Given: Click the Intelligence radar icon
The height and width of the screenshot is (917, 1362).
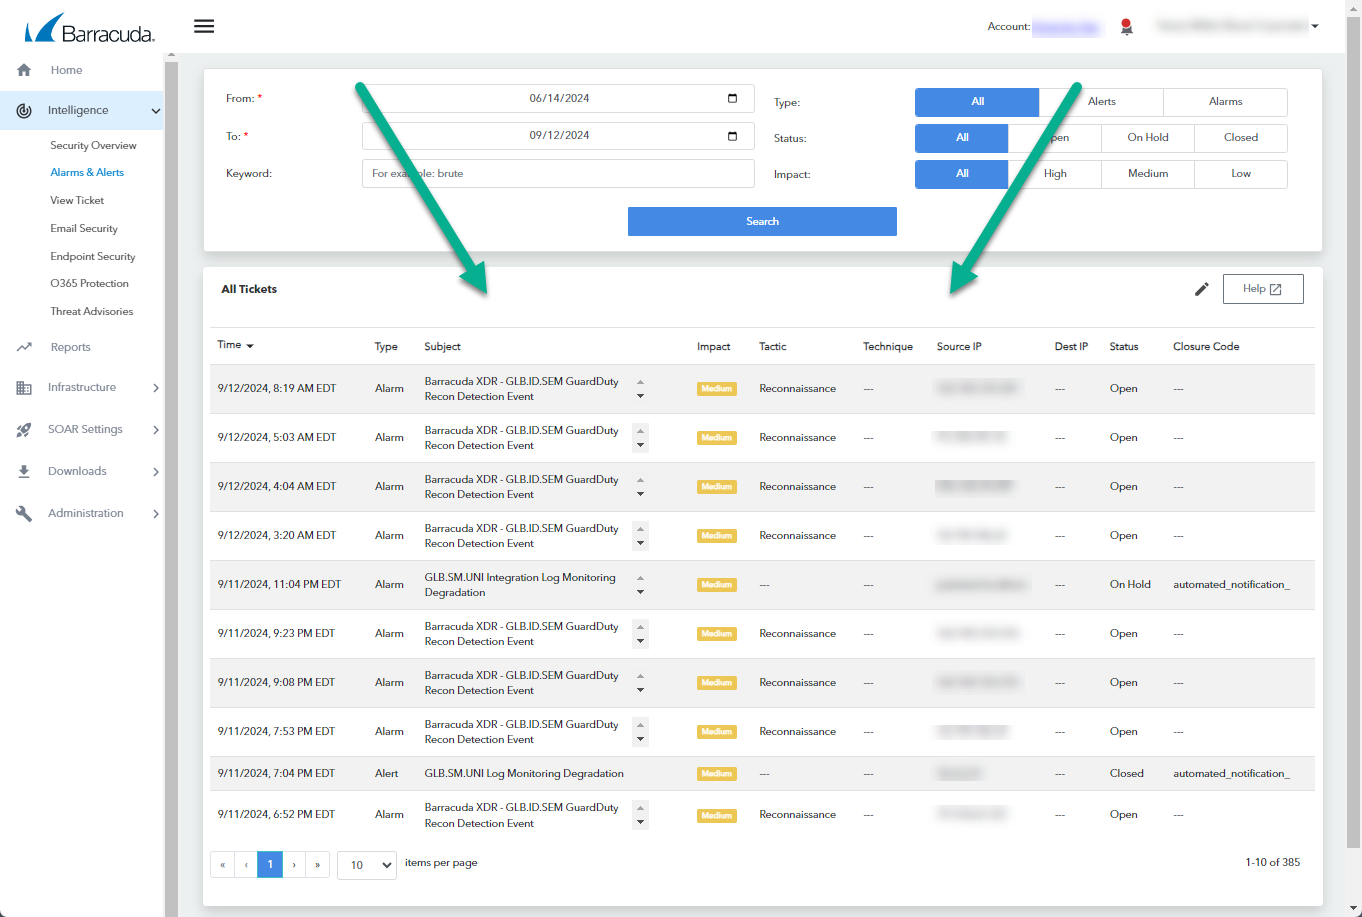Looking at the screenshot, I should tap(24, 111).
